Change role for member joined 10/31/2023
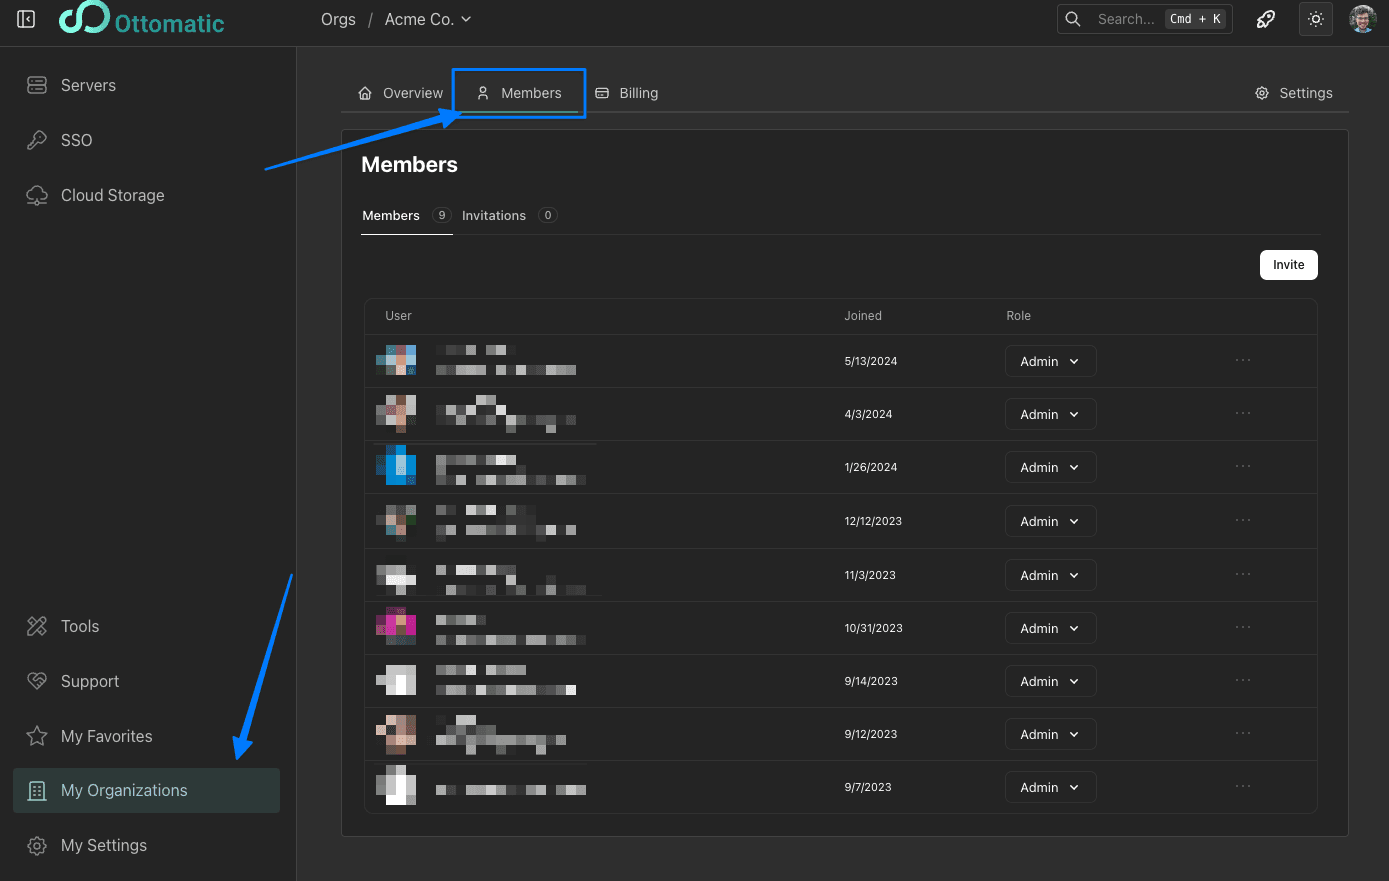This screenshot has width=1389, height=881. tap(1050, 628)
